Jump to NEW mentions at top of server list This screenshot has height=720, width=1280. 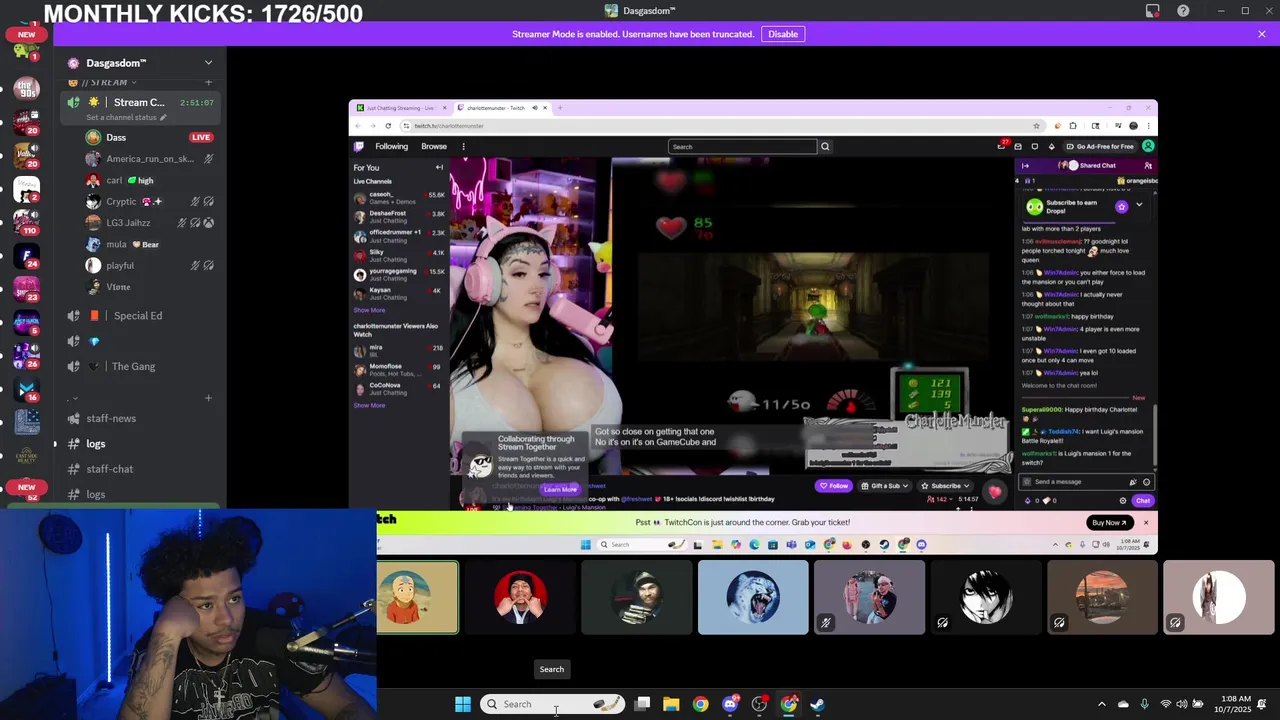[27, 34]
